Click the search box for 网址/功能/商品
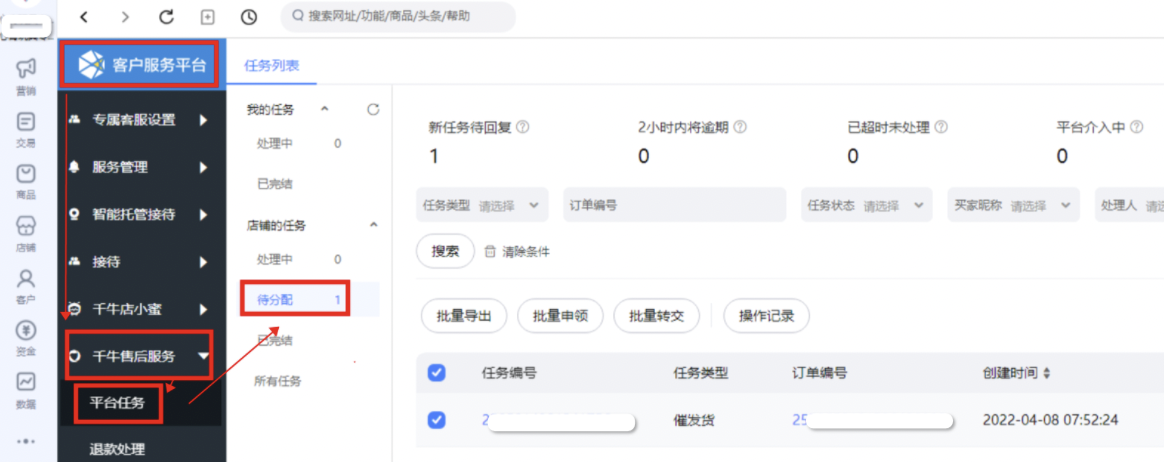 pos(398,16)
